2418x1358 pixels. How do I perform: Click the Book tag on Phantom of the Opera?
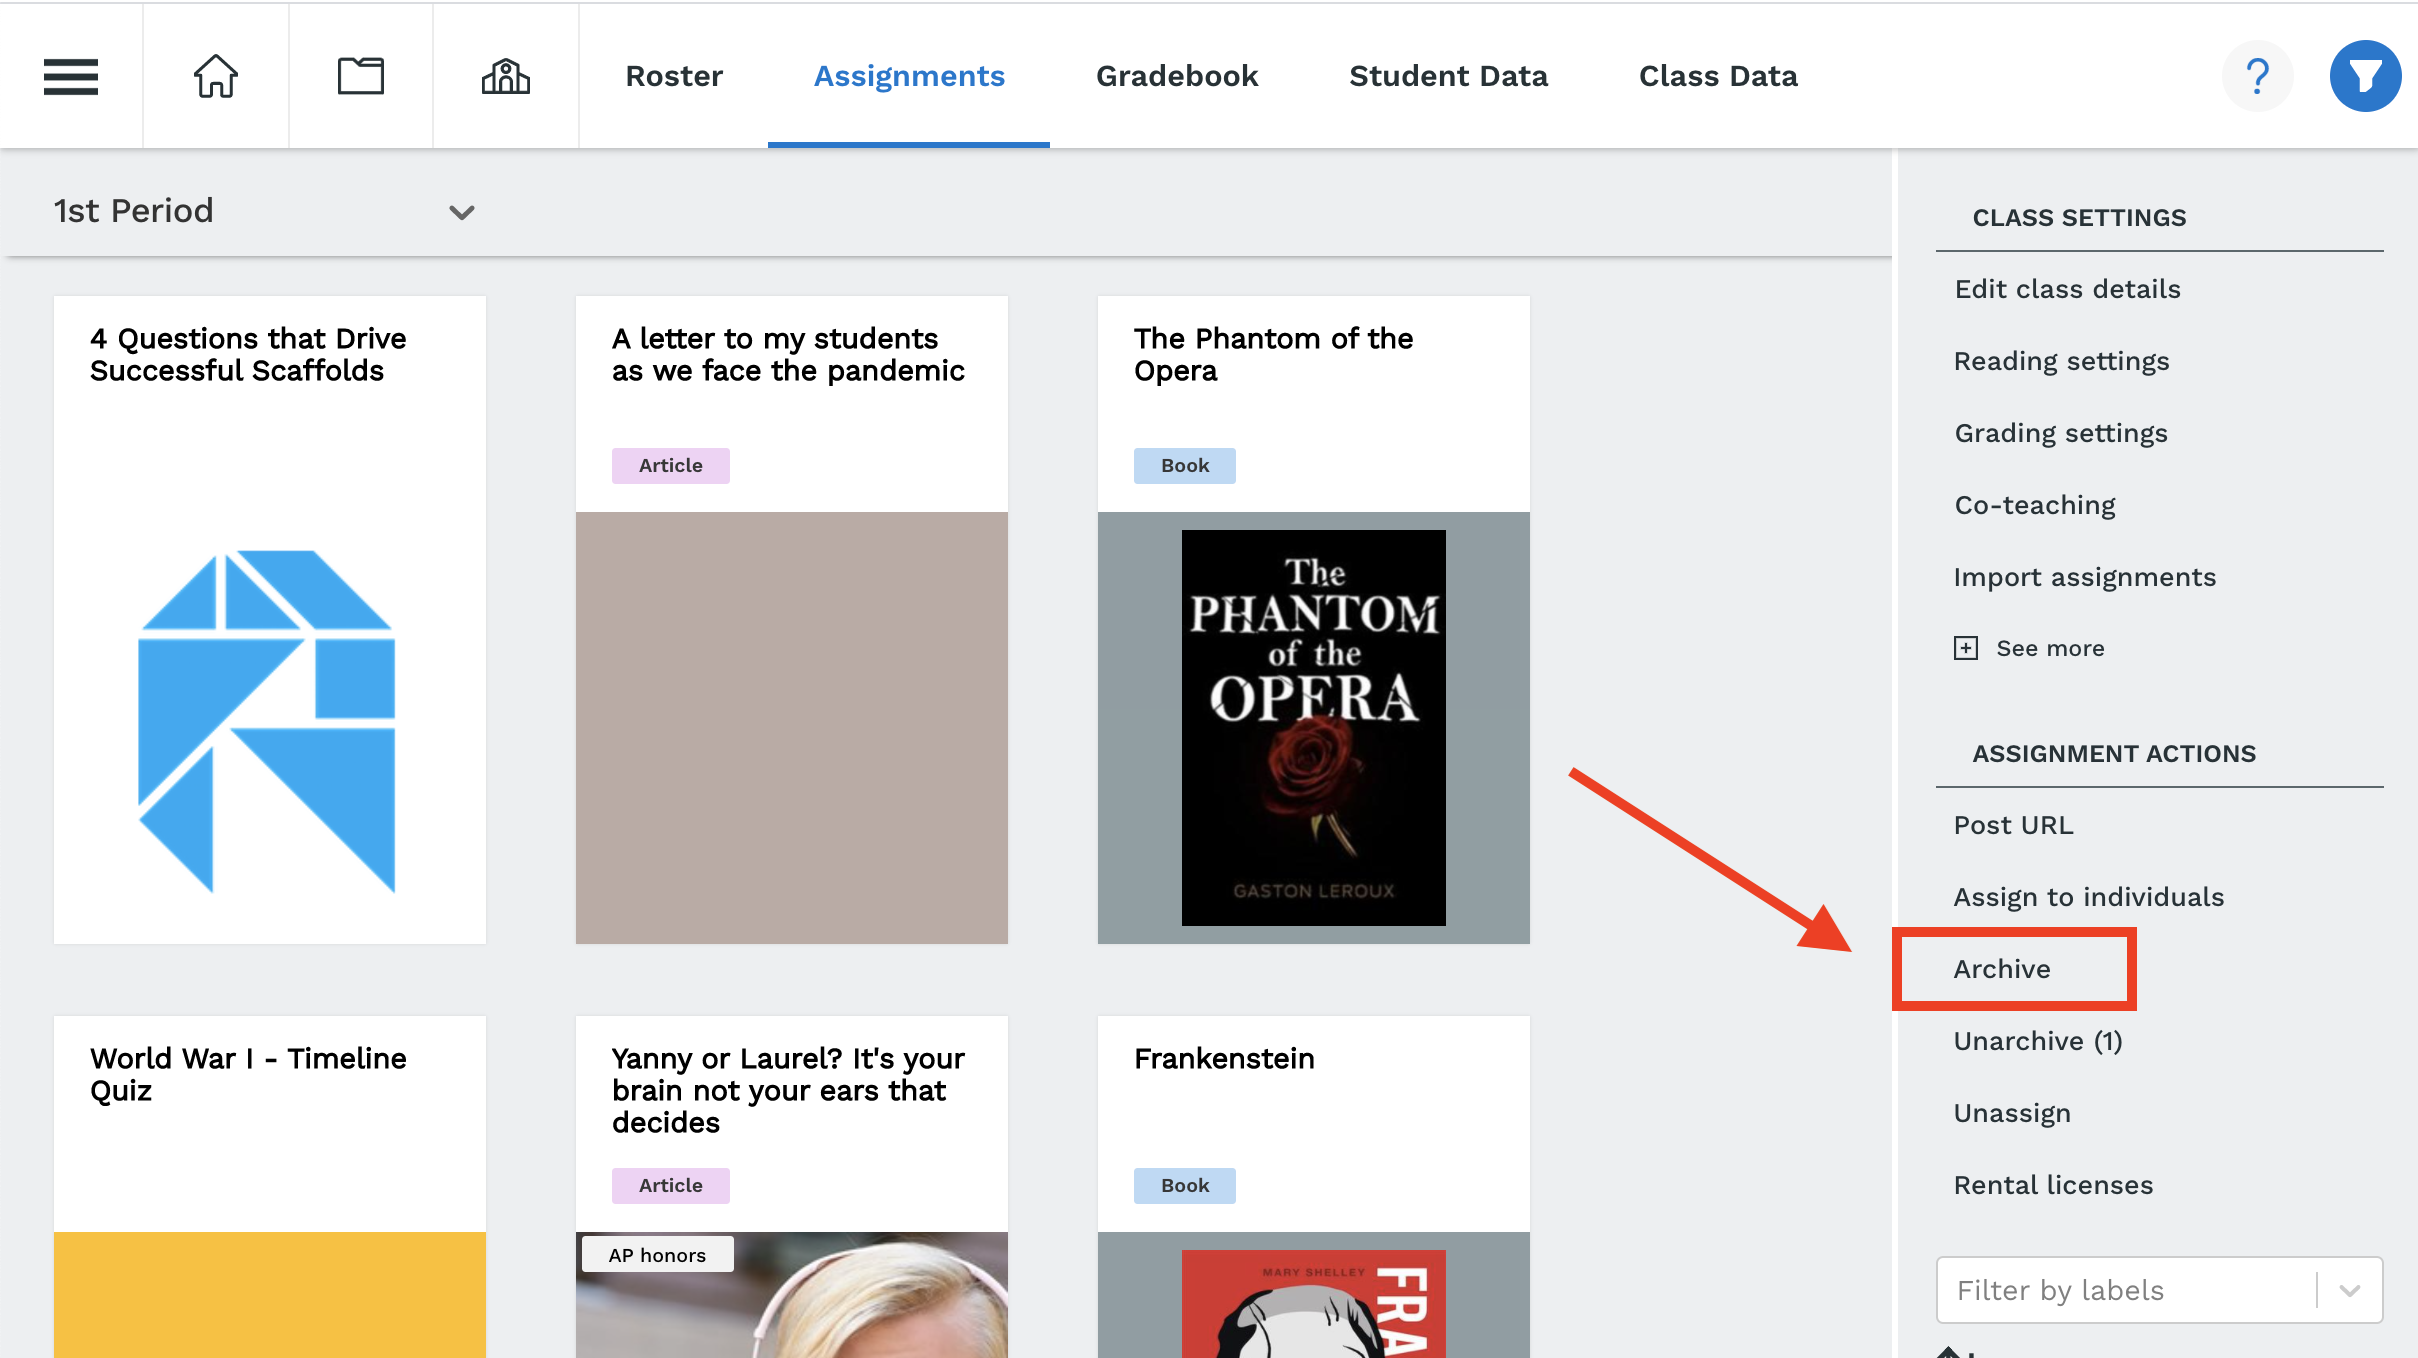click(1184, 465)
